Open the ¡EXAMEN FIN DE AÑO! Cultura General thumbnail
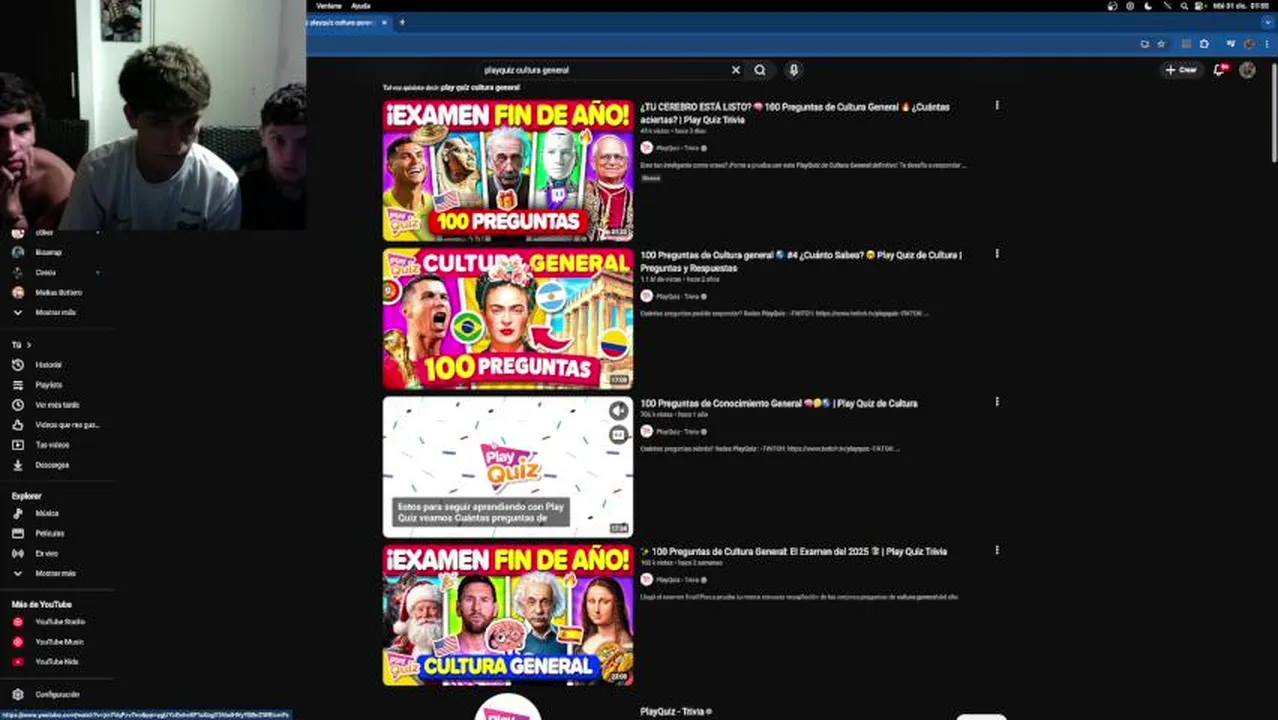Screen dimensions: 1278x720 [x=508, y=615]
